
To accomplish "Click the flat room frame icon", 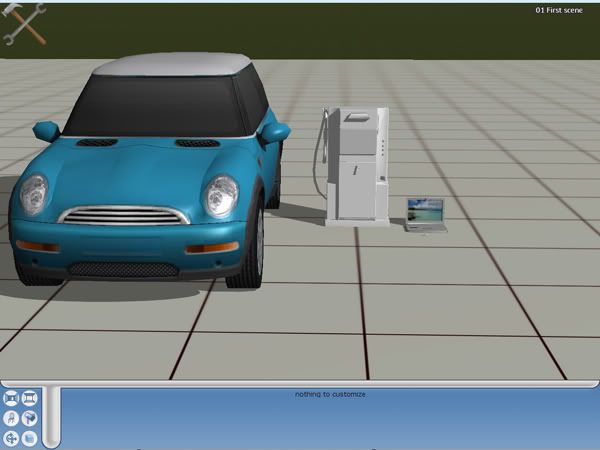I will [29, 398].
